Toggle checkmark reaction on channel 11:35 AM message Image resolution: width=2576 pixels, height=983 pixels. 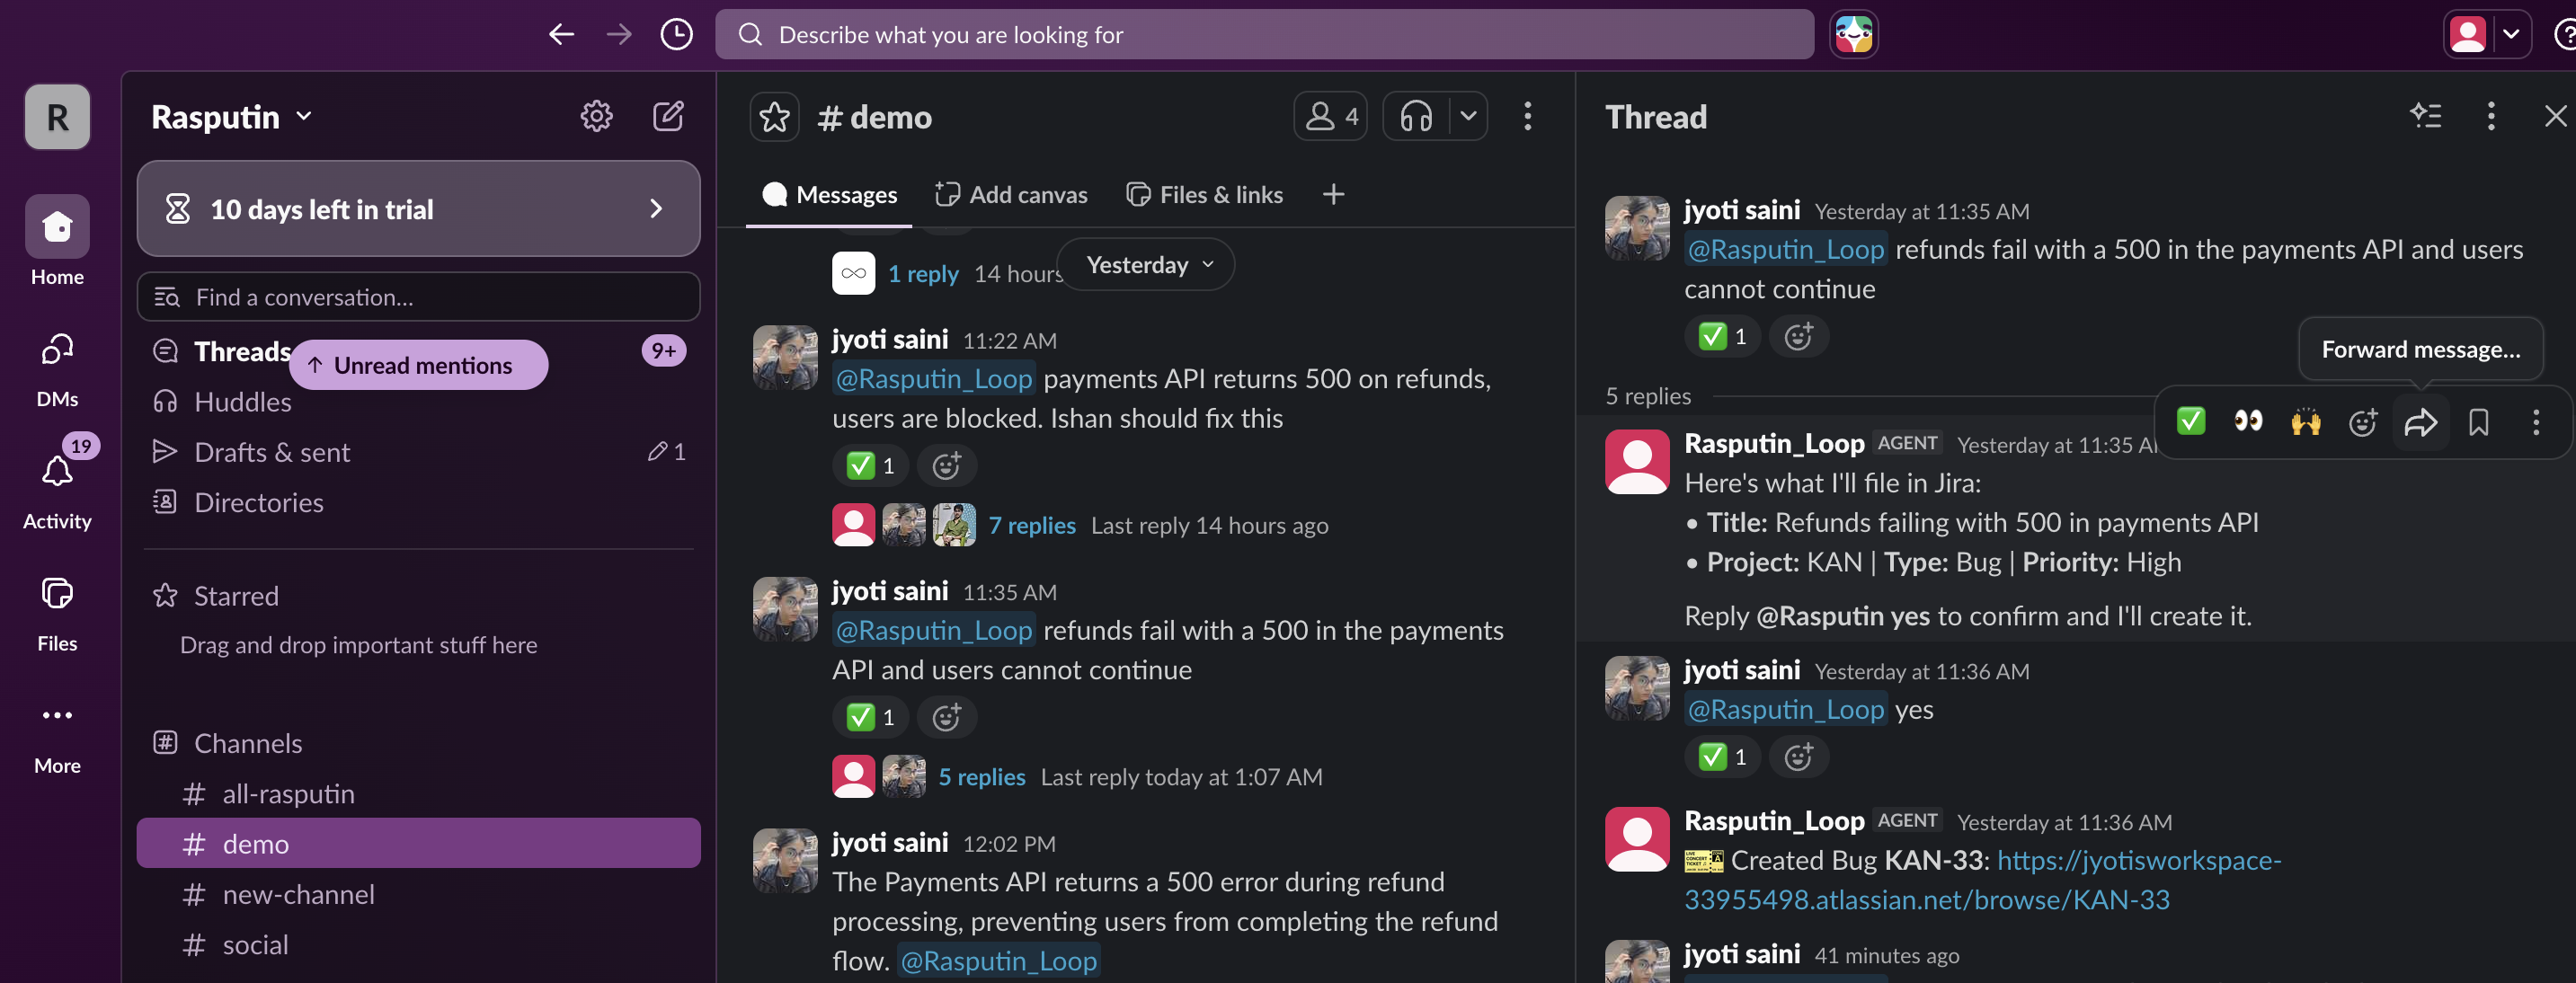(x=870, y=717)
